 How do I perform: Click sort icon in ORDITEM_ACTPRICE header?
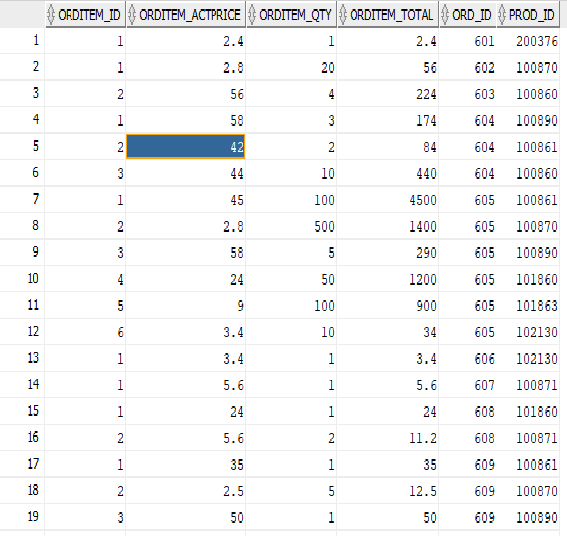pos(132,15)
